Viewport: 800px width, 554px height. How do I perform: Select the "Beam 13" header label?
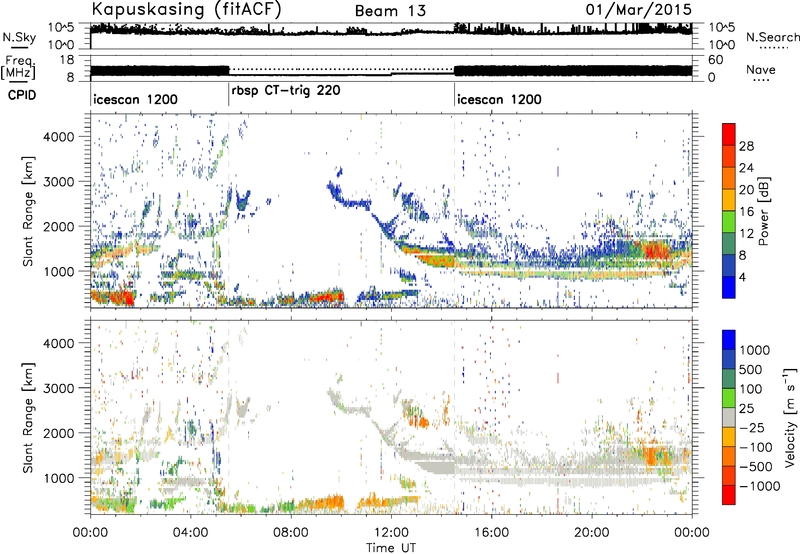pos(390,11)
